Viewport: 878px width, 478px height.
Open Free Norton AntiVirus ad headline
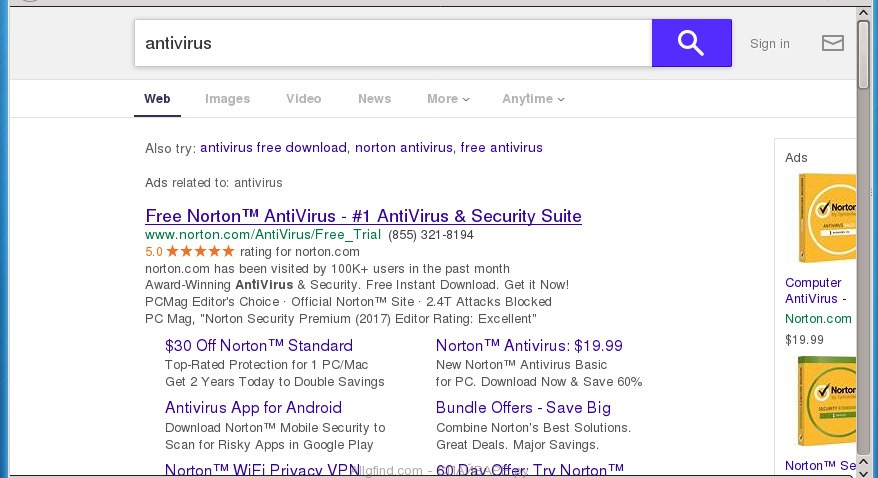(x=363, y=216)
